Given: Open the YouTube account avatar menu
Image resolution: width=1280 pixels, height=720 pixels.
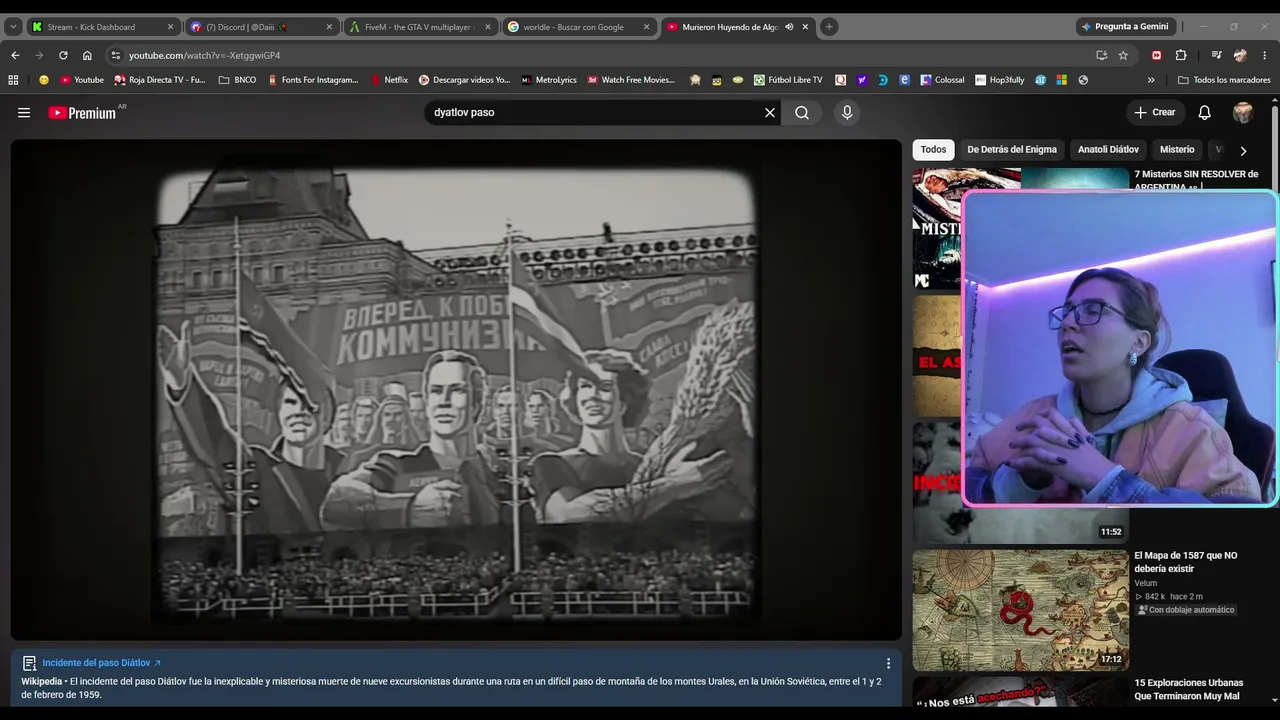Looking at the screenshot, I should tap(1243, 113).
